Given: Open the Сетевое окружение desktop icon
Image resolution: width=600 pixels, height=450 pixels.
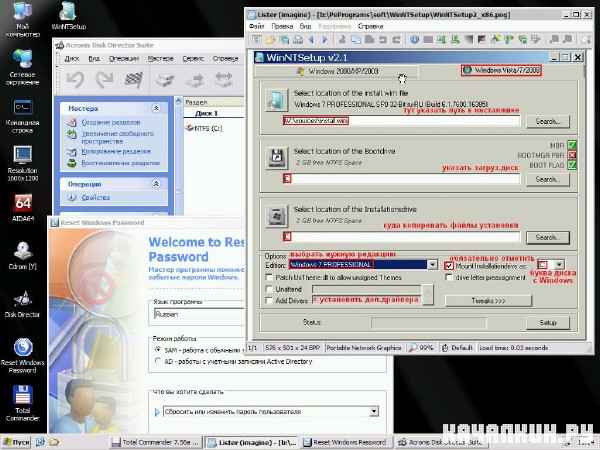Looking at the screenshot, I should [23, 67].
